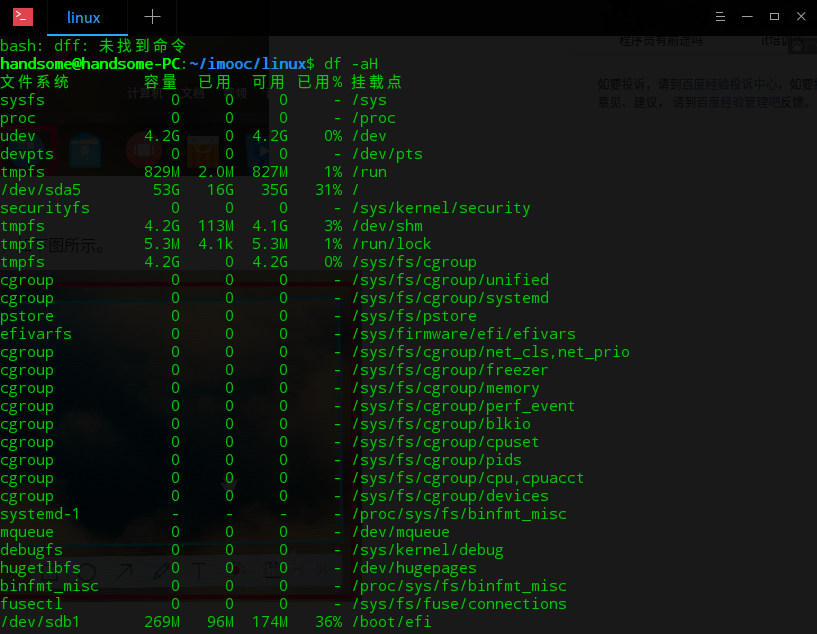The image size is (817, 634).
Task: Click the udev filesystem name
Action: pos(18,136)
